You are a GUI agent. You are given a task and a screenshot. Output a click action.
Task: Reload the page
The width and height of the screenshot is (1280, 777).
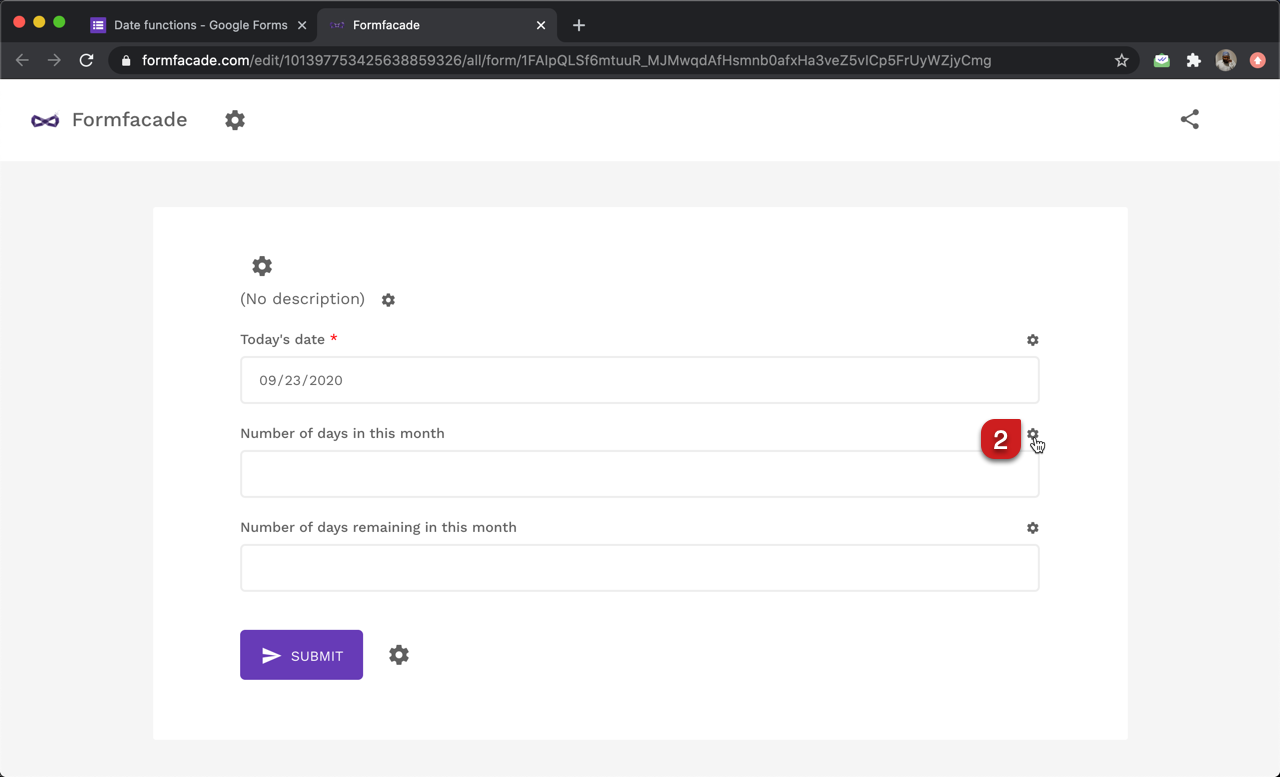pyautogui.click(x=87, y=61)
